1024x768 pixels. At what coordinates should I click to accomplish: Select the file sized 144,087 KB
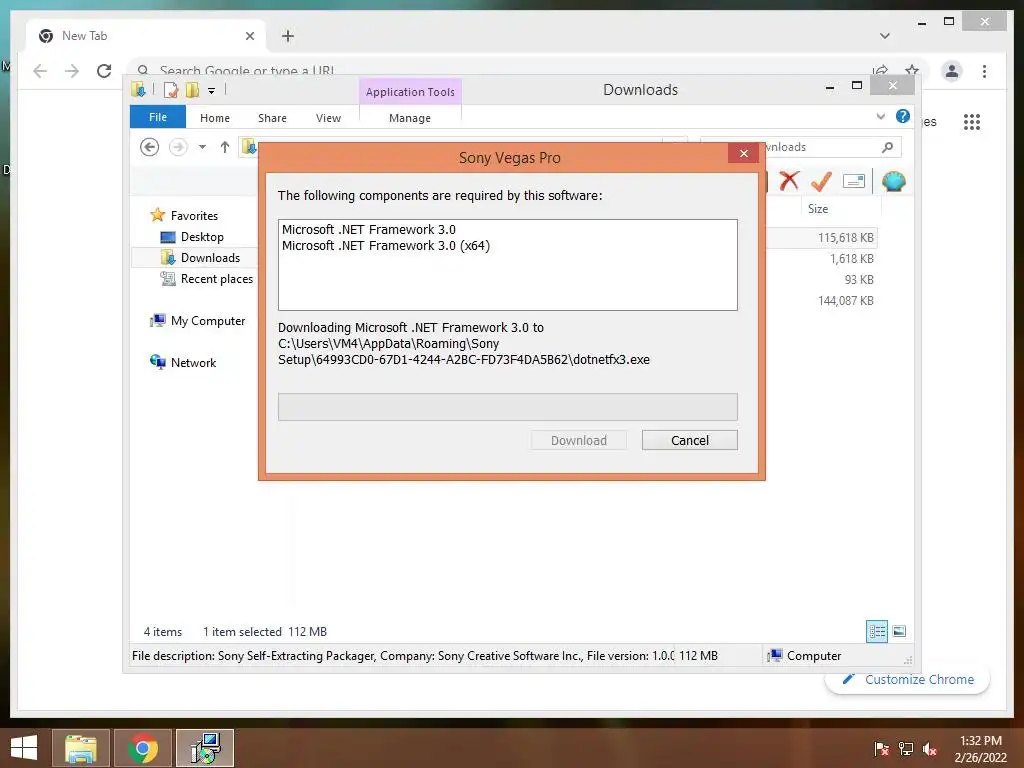(x=846, y=300)
